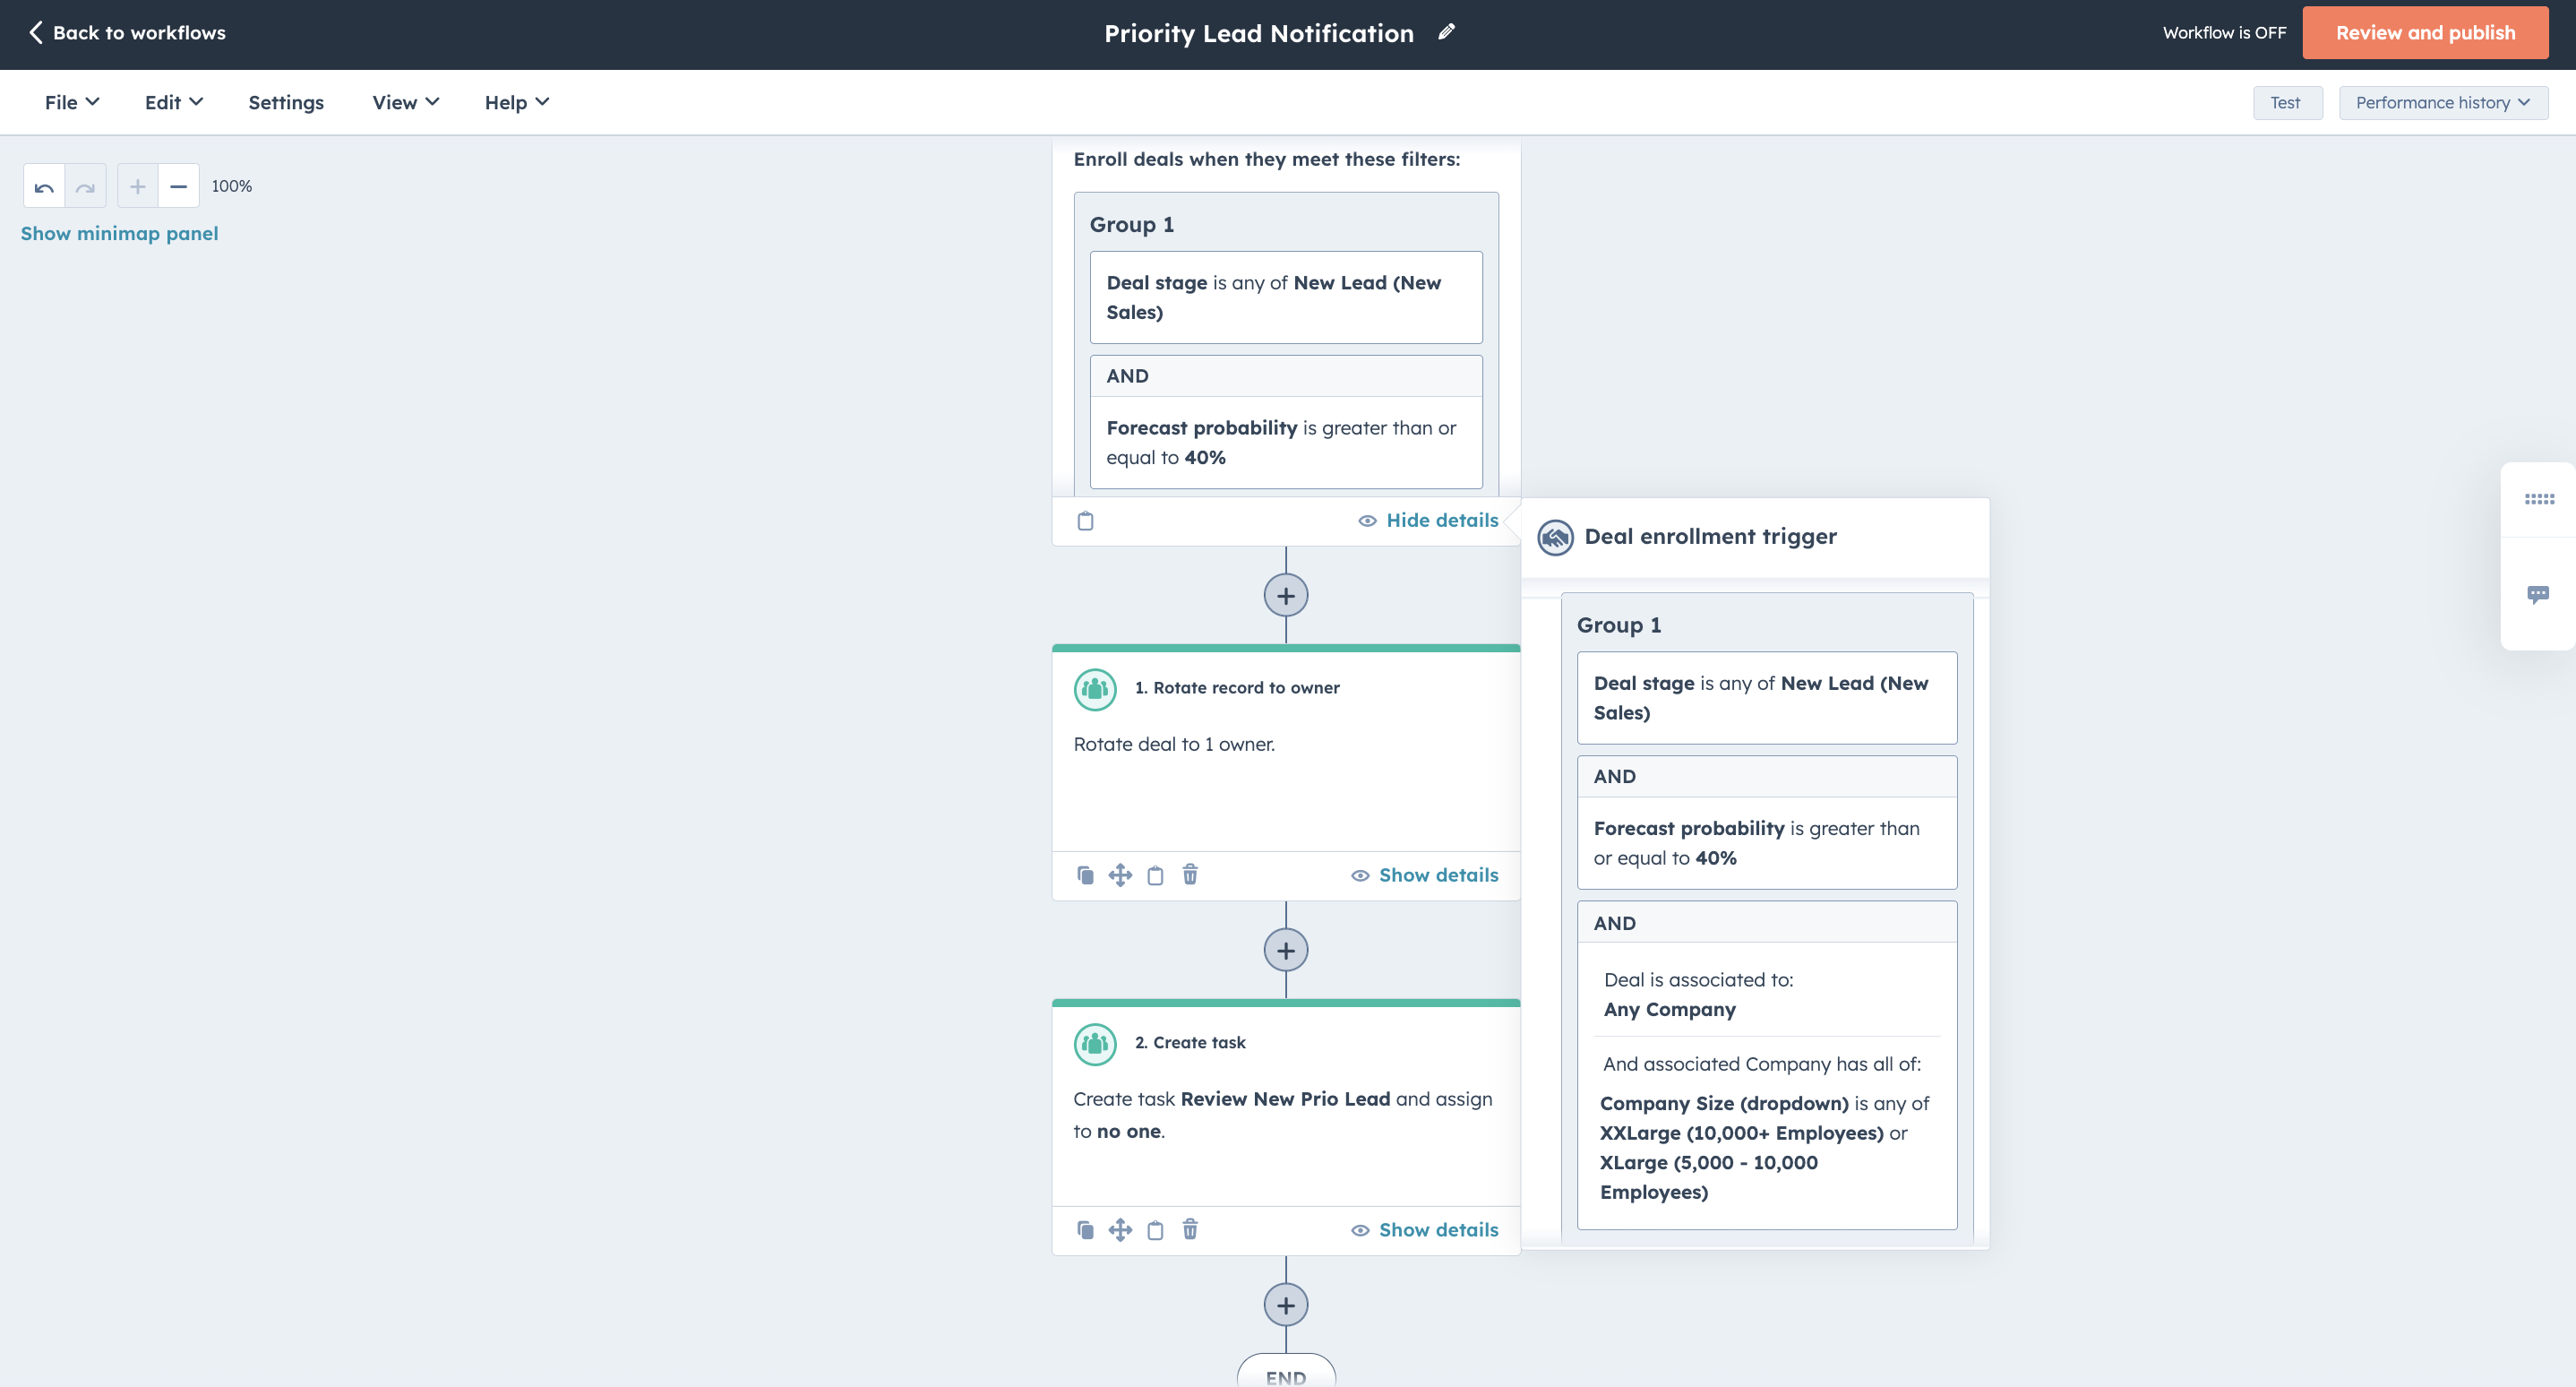
Task: Click the zoom out minus icon
Action: (x=177, y=186)
